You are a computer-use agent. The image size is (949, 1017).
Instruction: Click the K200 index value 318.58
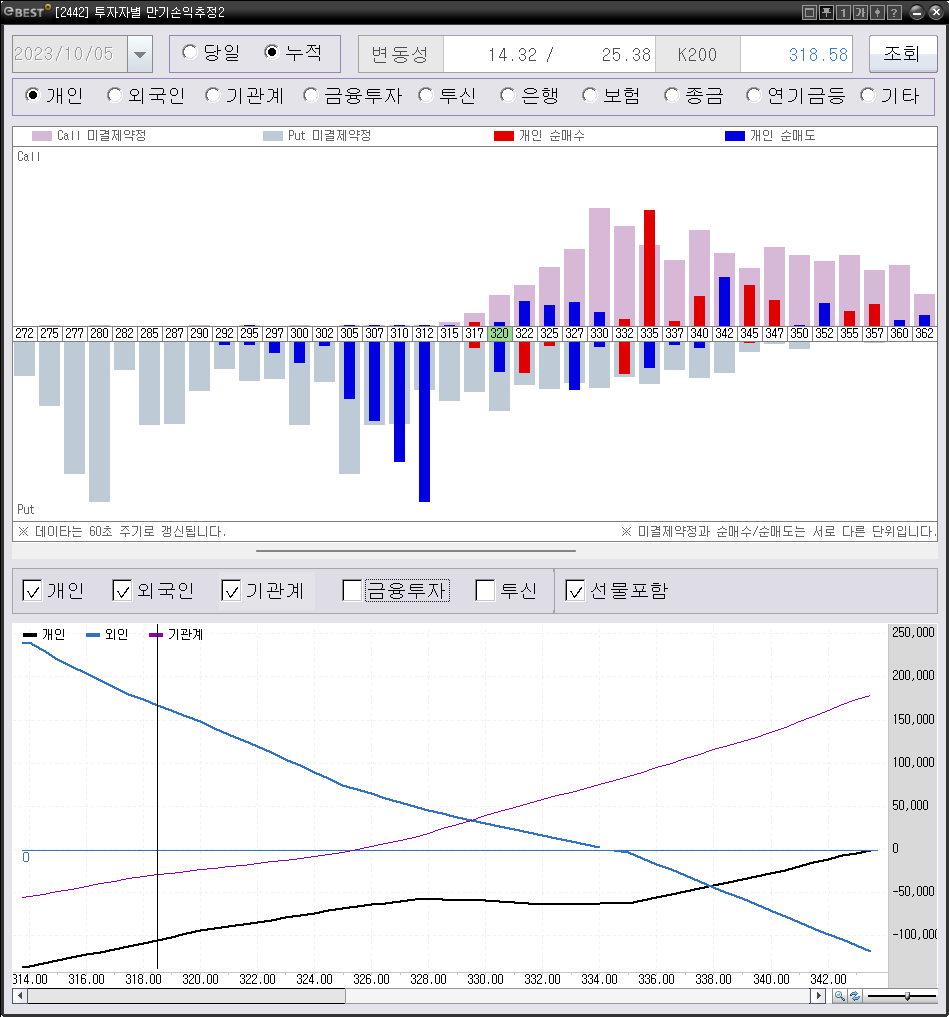point(818,54)
